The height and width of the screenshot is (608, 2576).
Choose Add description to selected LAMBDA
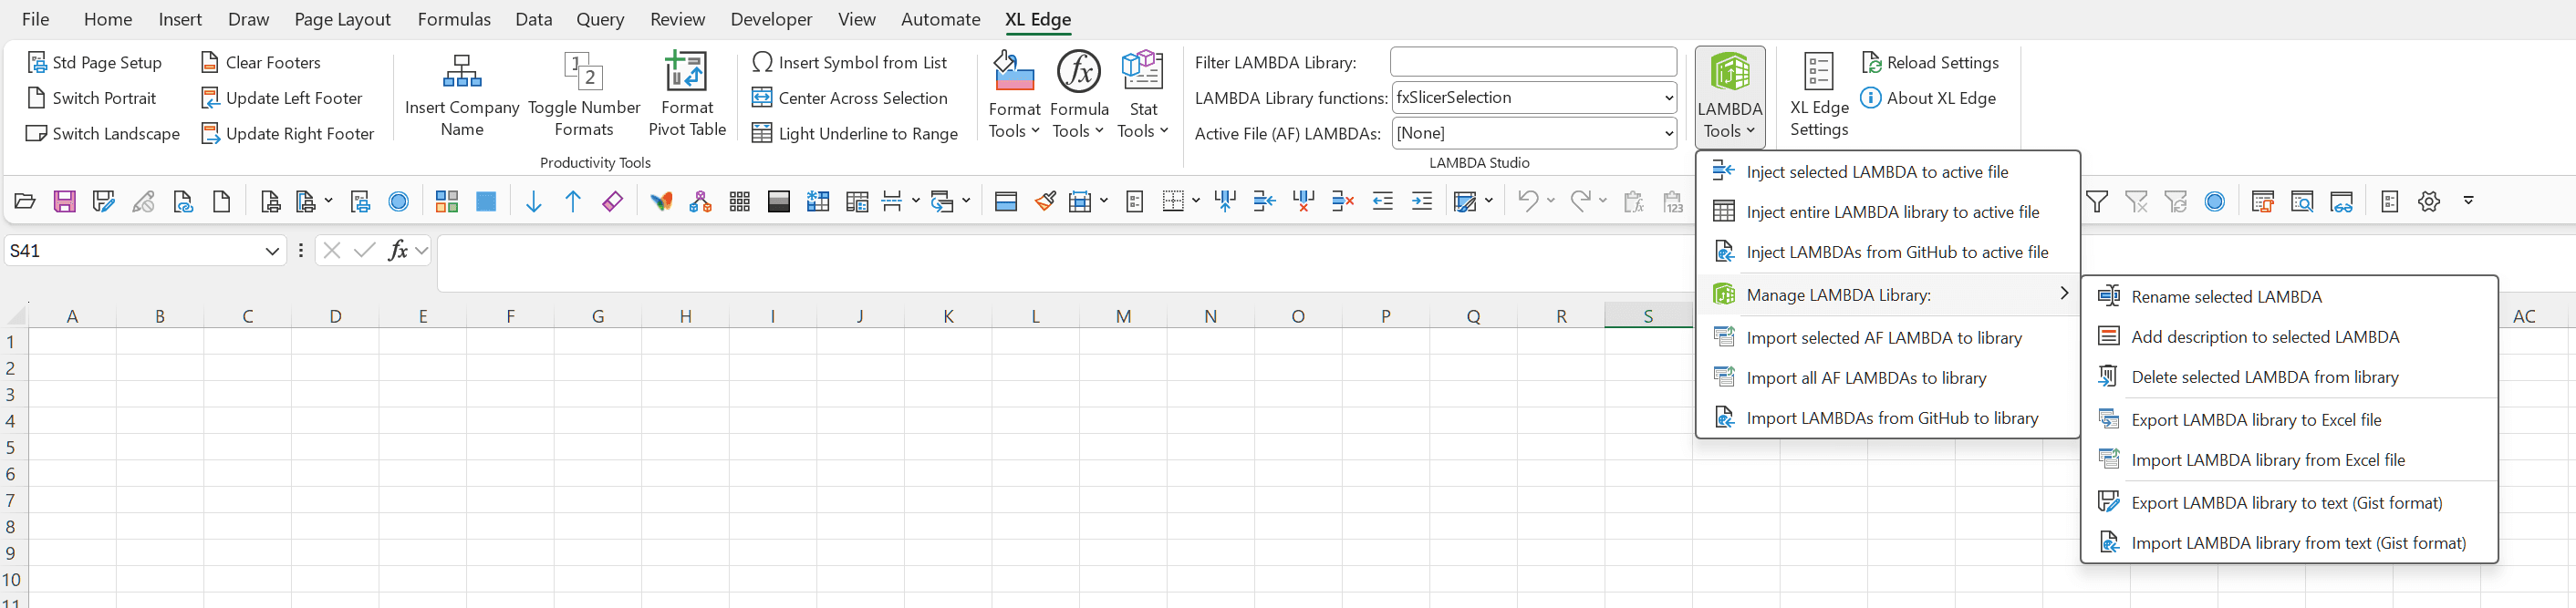pyautogui.click(x=2289, y=337)
